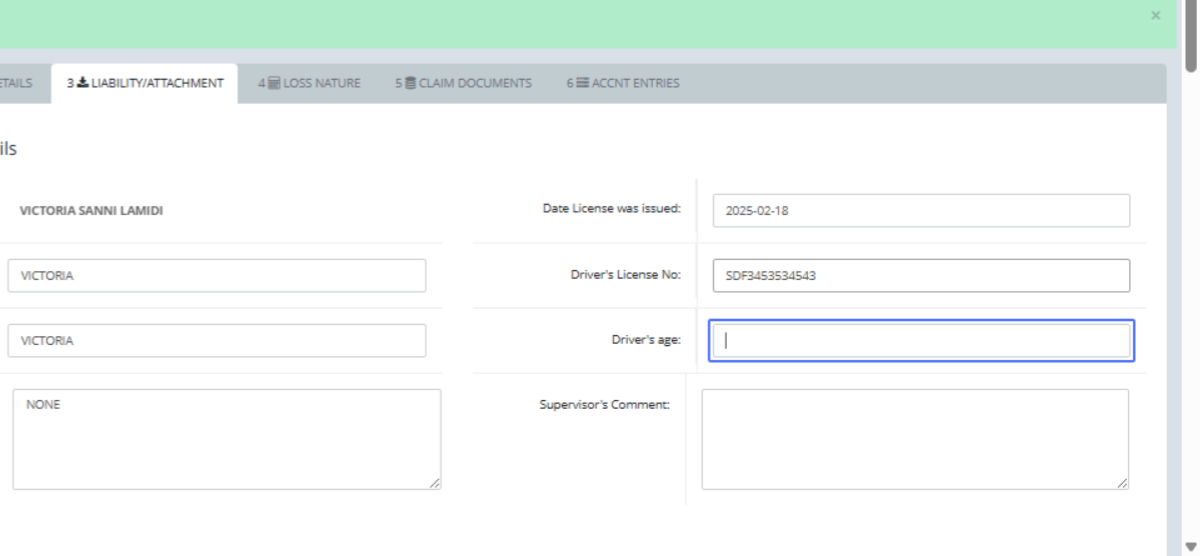Image resolution: width=1200 pixels, height=556 pixels.
Task: Focus the Driver's License No input
Action: click(920, 276)
